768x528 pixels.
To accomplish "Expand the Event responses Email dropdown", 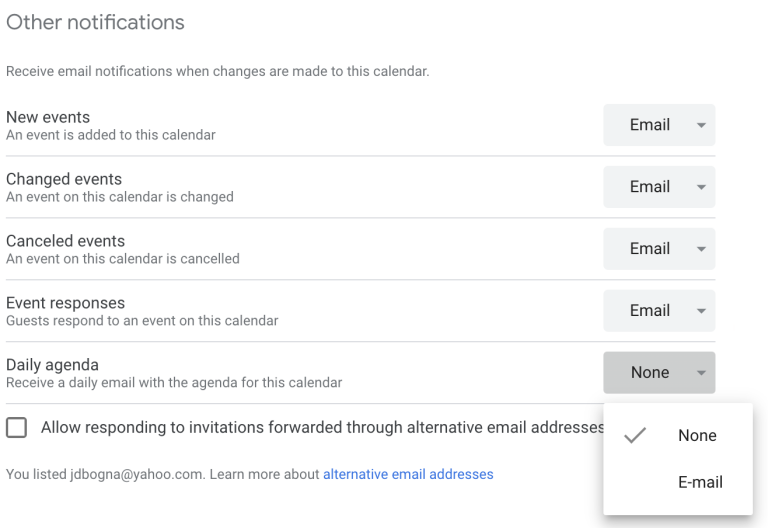I will [659, 311].
